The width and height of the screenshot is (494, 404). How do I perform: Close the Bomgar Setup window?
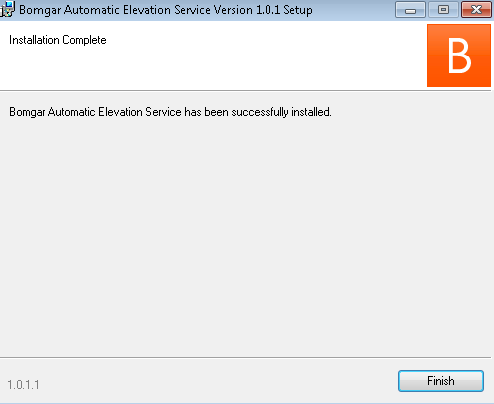[x=476, y=10]
